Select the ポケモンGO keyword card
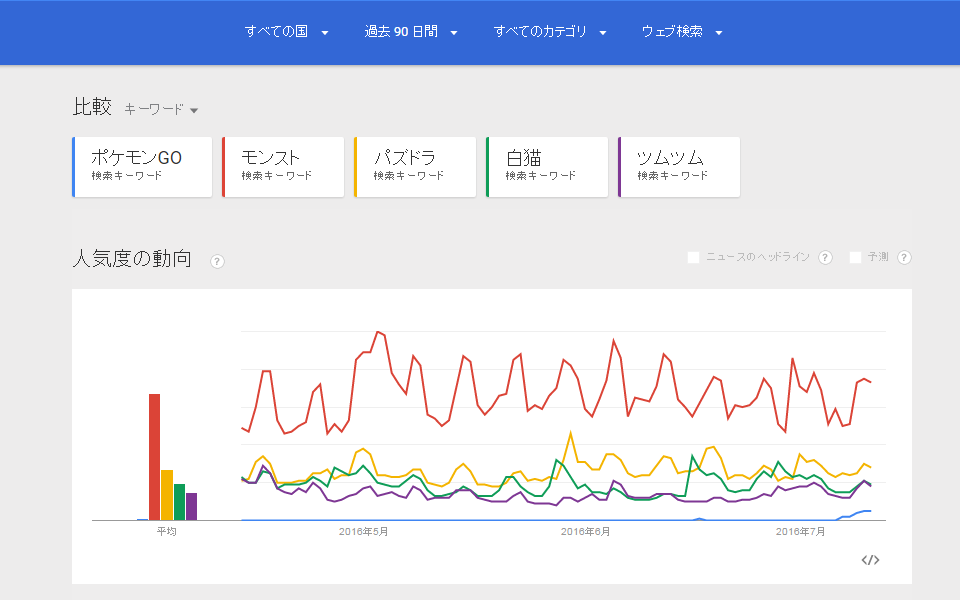 coord(142,167)
